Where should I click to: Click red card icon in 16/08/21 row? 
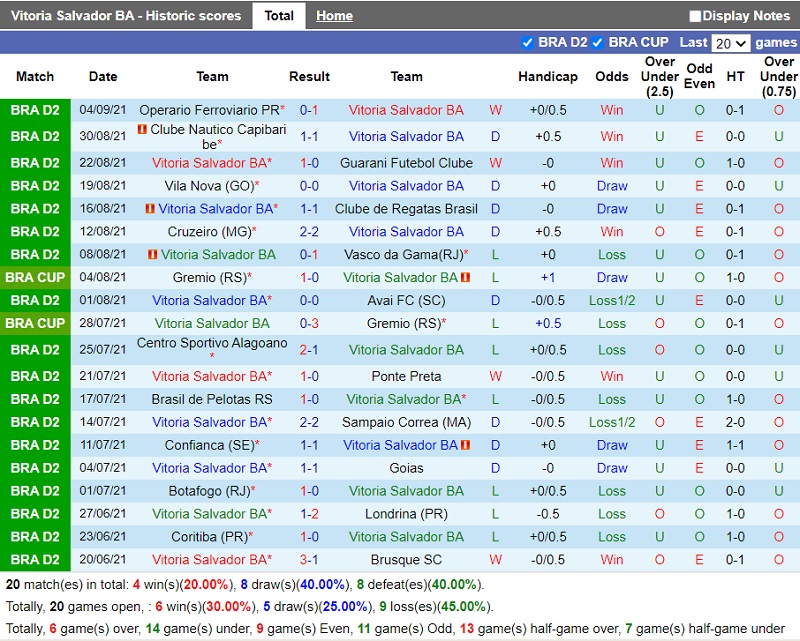pos(150,209)
